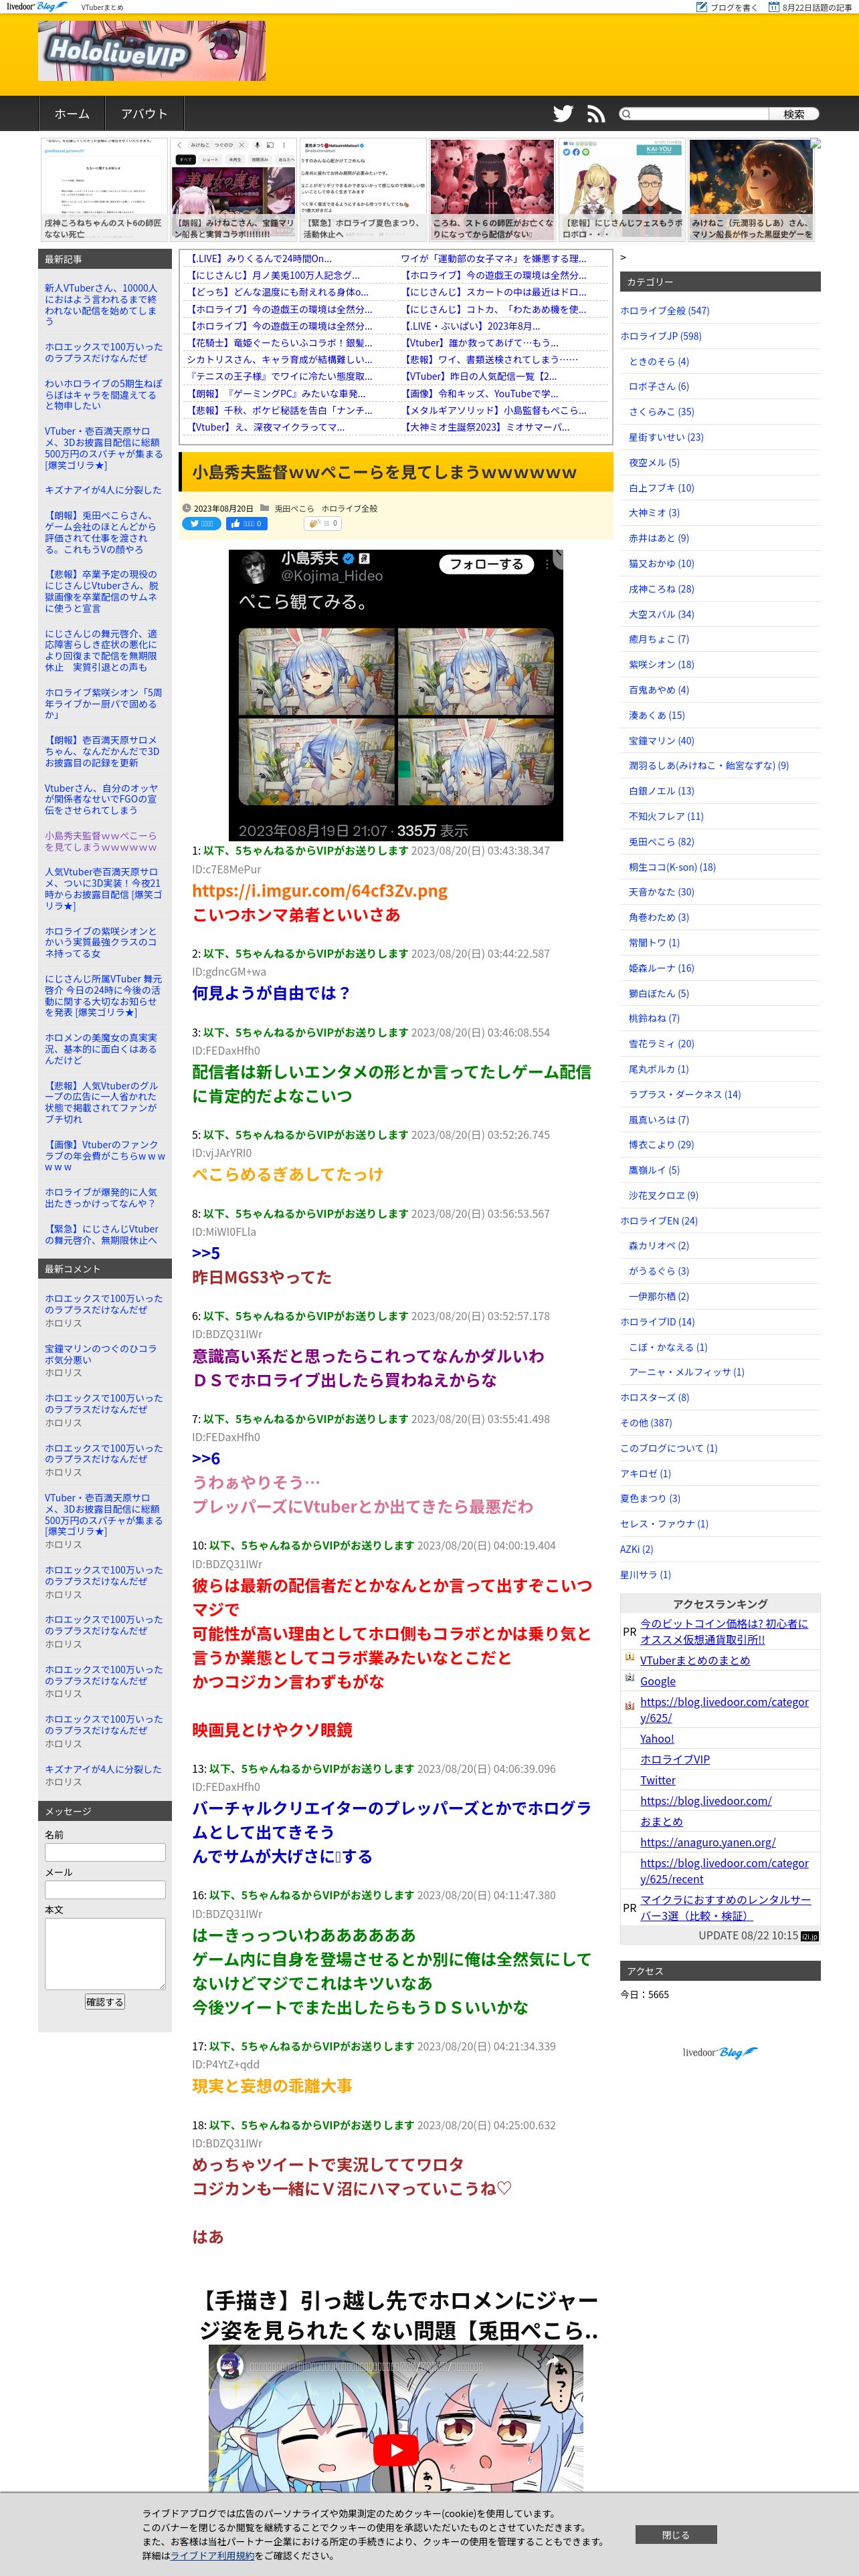Click the 検索 search button

[x=794, y=114]
